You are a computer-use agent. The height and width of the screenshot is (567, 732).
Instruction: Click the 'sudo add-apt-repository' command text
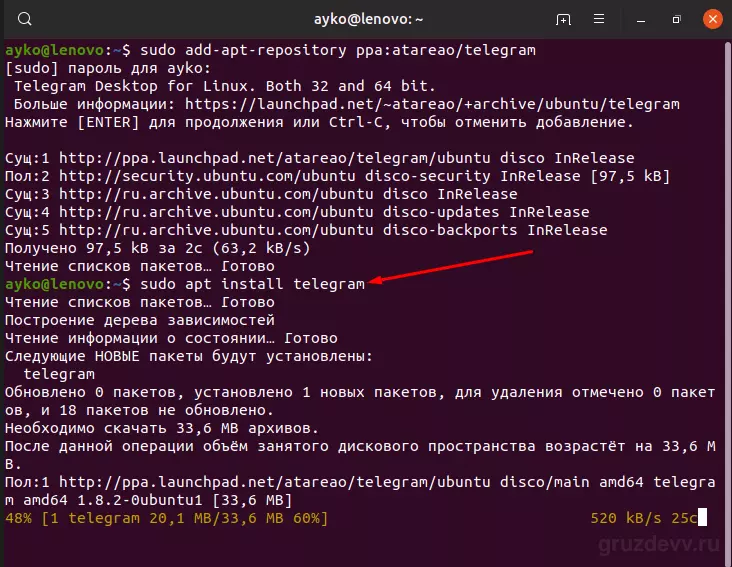click(x=338, y=50)
